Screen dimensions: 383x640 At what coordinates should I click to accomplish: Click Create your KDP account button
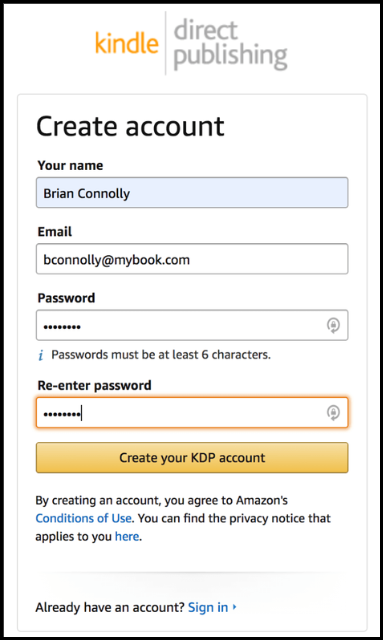tap(192, 458)
